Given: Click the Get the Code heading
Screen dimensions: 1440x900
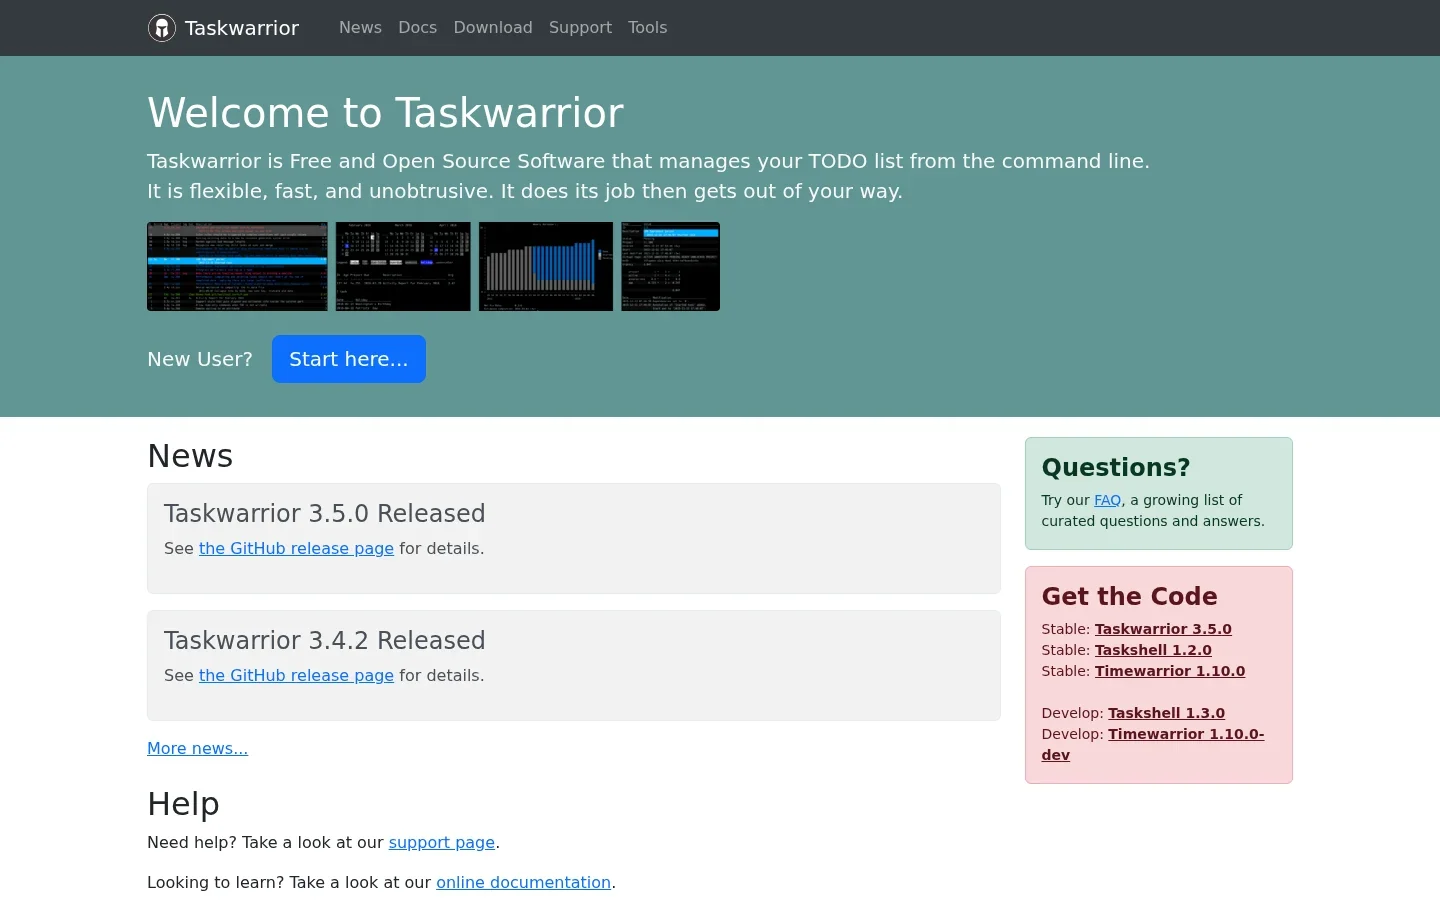Looking at the screenshot, I should pyautogui.click(x=1129, y=596).
